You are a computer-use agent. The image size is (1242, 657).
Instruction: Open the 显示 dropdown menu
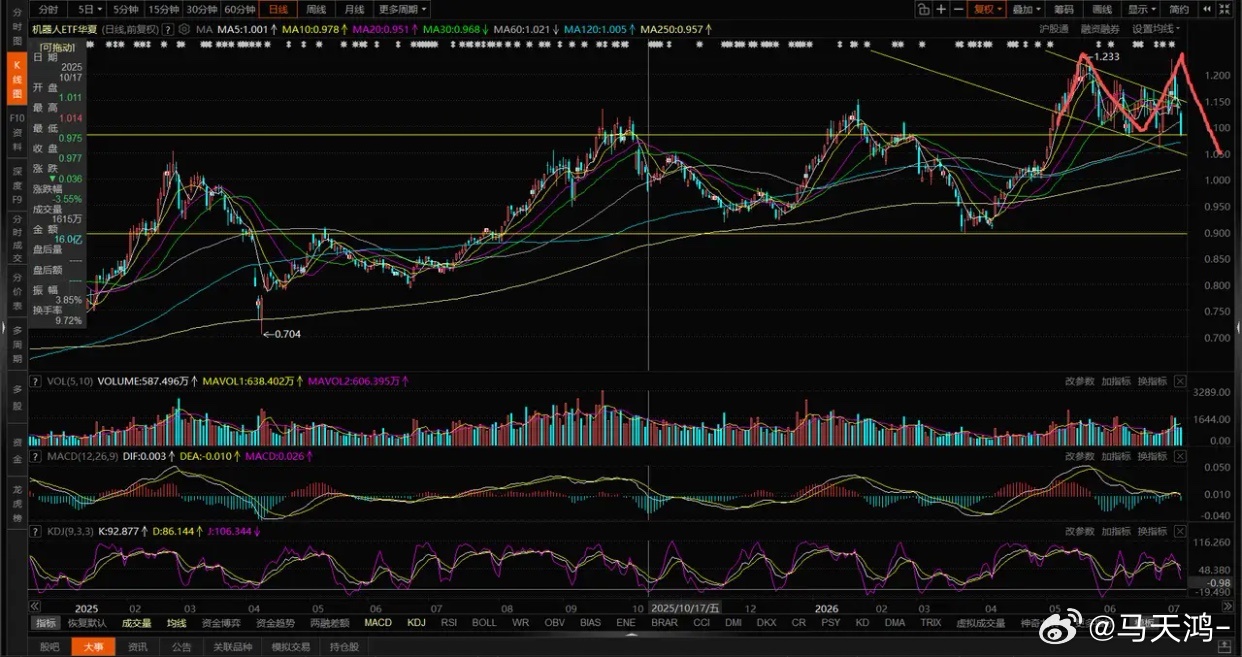pyautogui.click(x=1141, y=9)
